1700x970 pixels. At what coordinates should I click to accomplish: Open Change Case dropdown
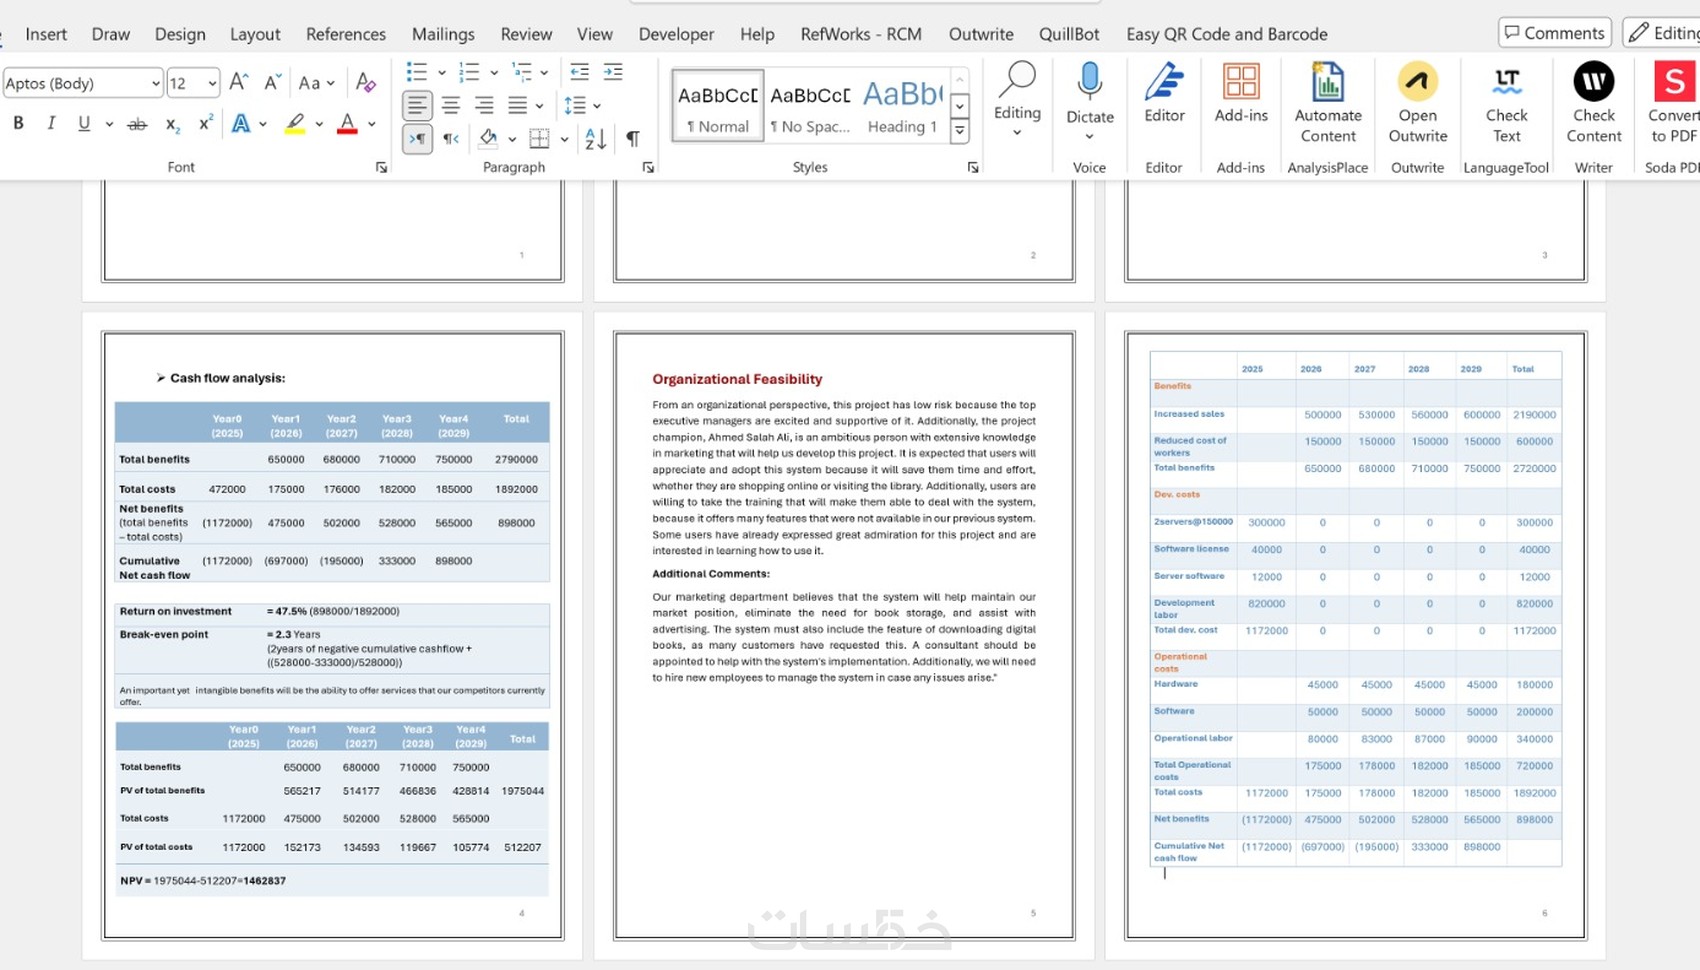click(316, 83)
